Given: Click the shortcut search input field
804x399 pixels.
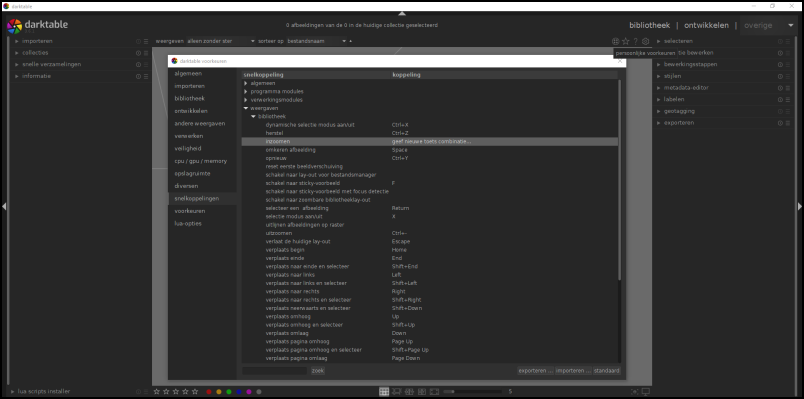Looking at the screenshot, I should 275,371.
